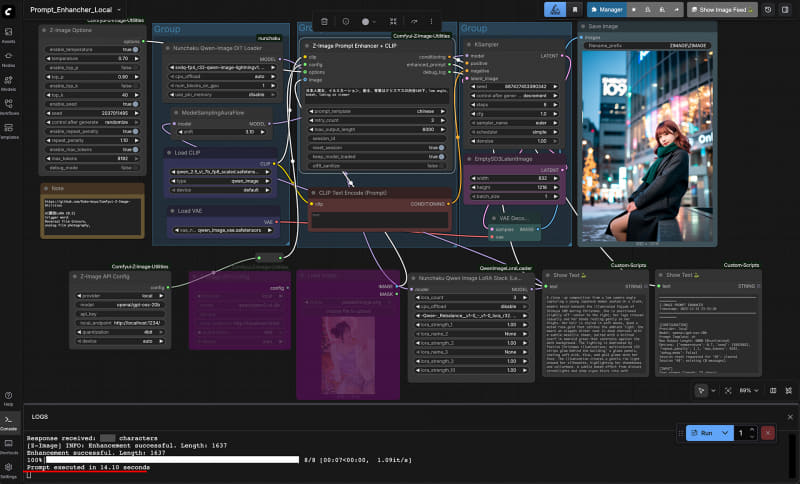The width and height of the screenshot is (800, 484).
Task: Click the bookmark icon in the top bar
Action: [575, 10]
